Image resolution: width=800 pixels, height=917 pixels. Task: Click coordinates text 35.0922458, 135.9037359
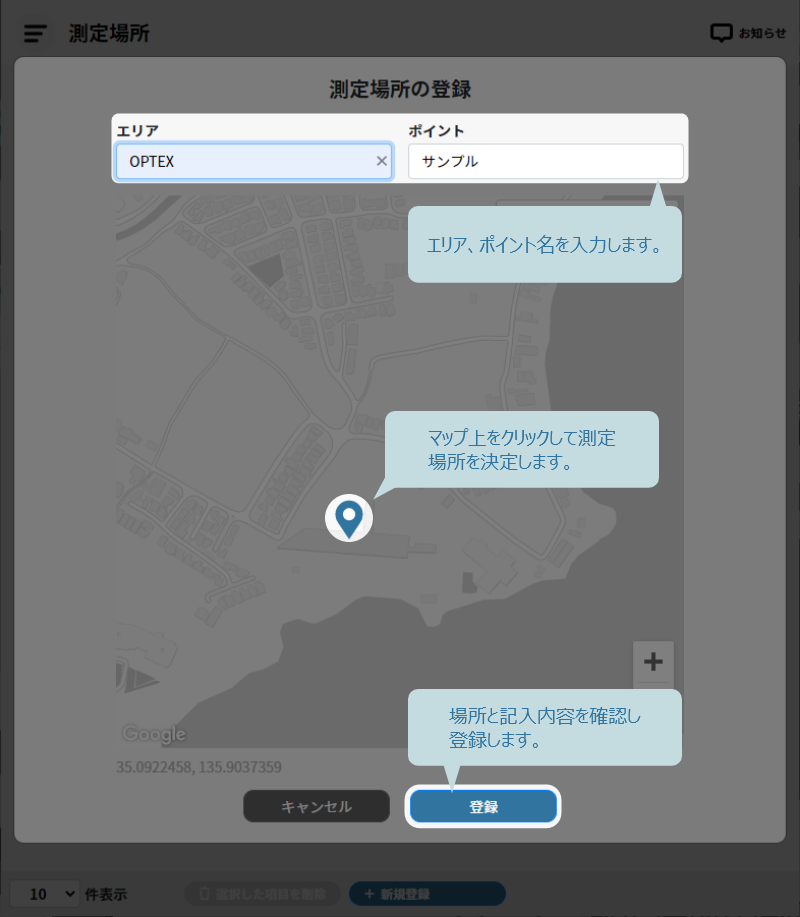click(199, 767)
